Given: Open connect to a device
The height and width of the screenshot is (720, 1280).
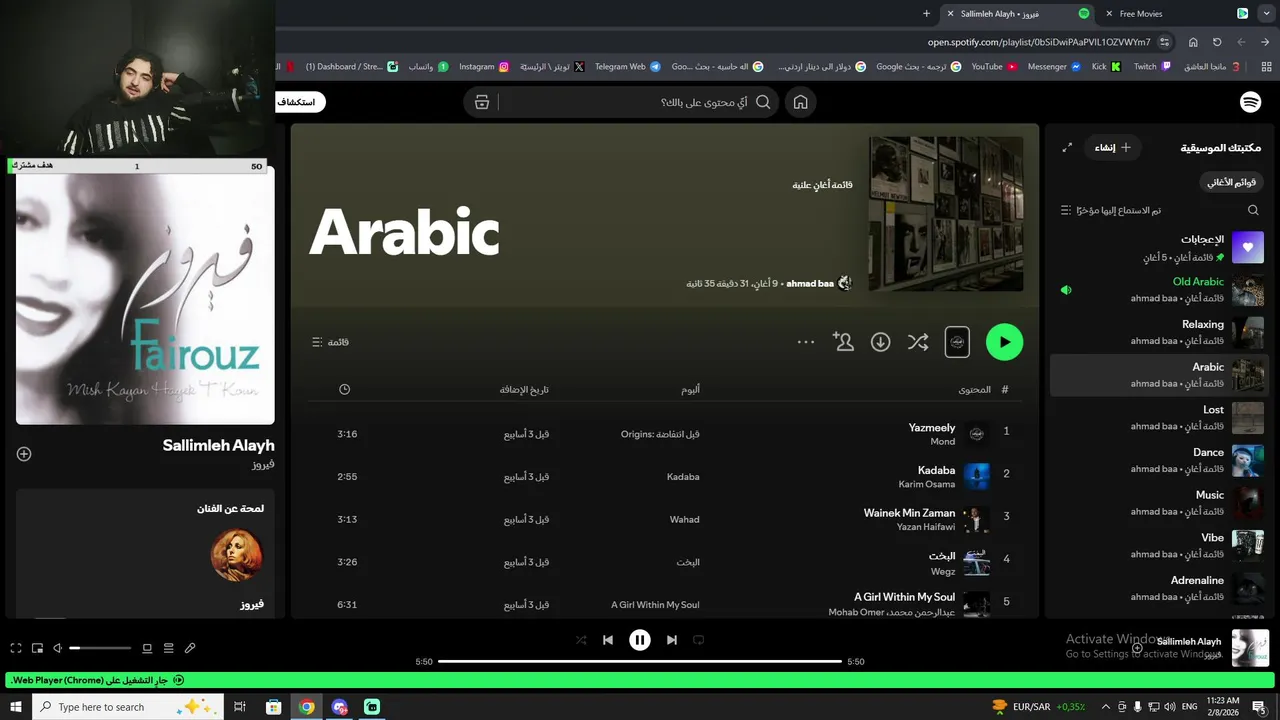Looking at the screenshot, I should click(147, 648).
